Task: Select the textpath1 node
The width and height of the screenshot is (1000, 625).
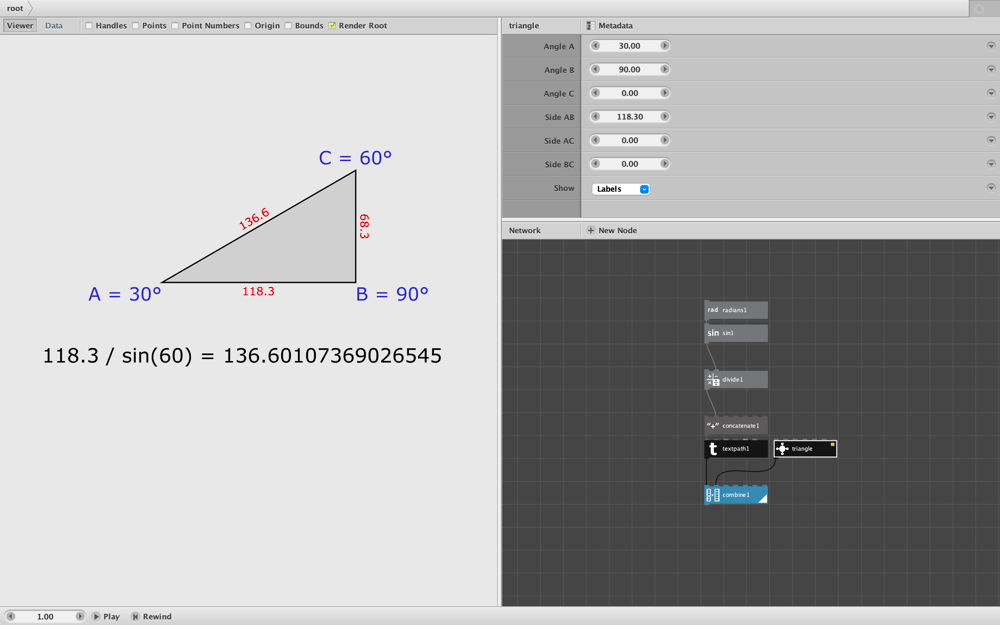Action: click(735, 449)
